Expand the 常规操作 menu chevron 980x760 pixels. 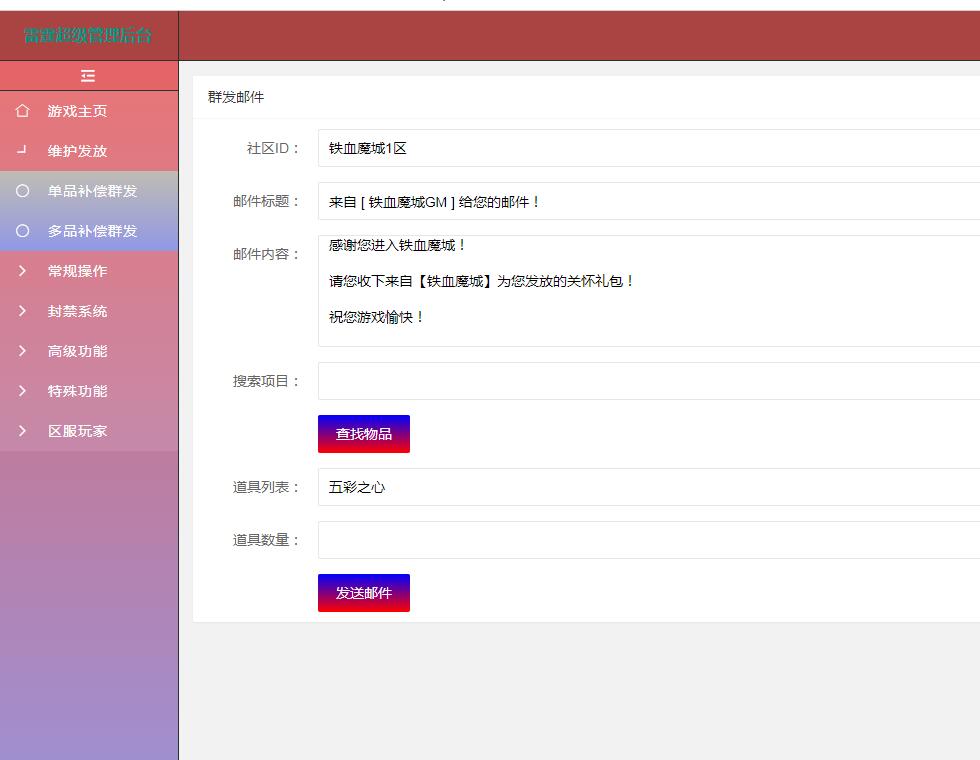click(23, 271)
